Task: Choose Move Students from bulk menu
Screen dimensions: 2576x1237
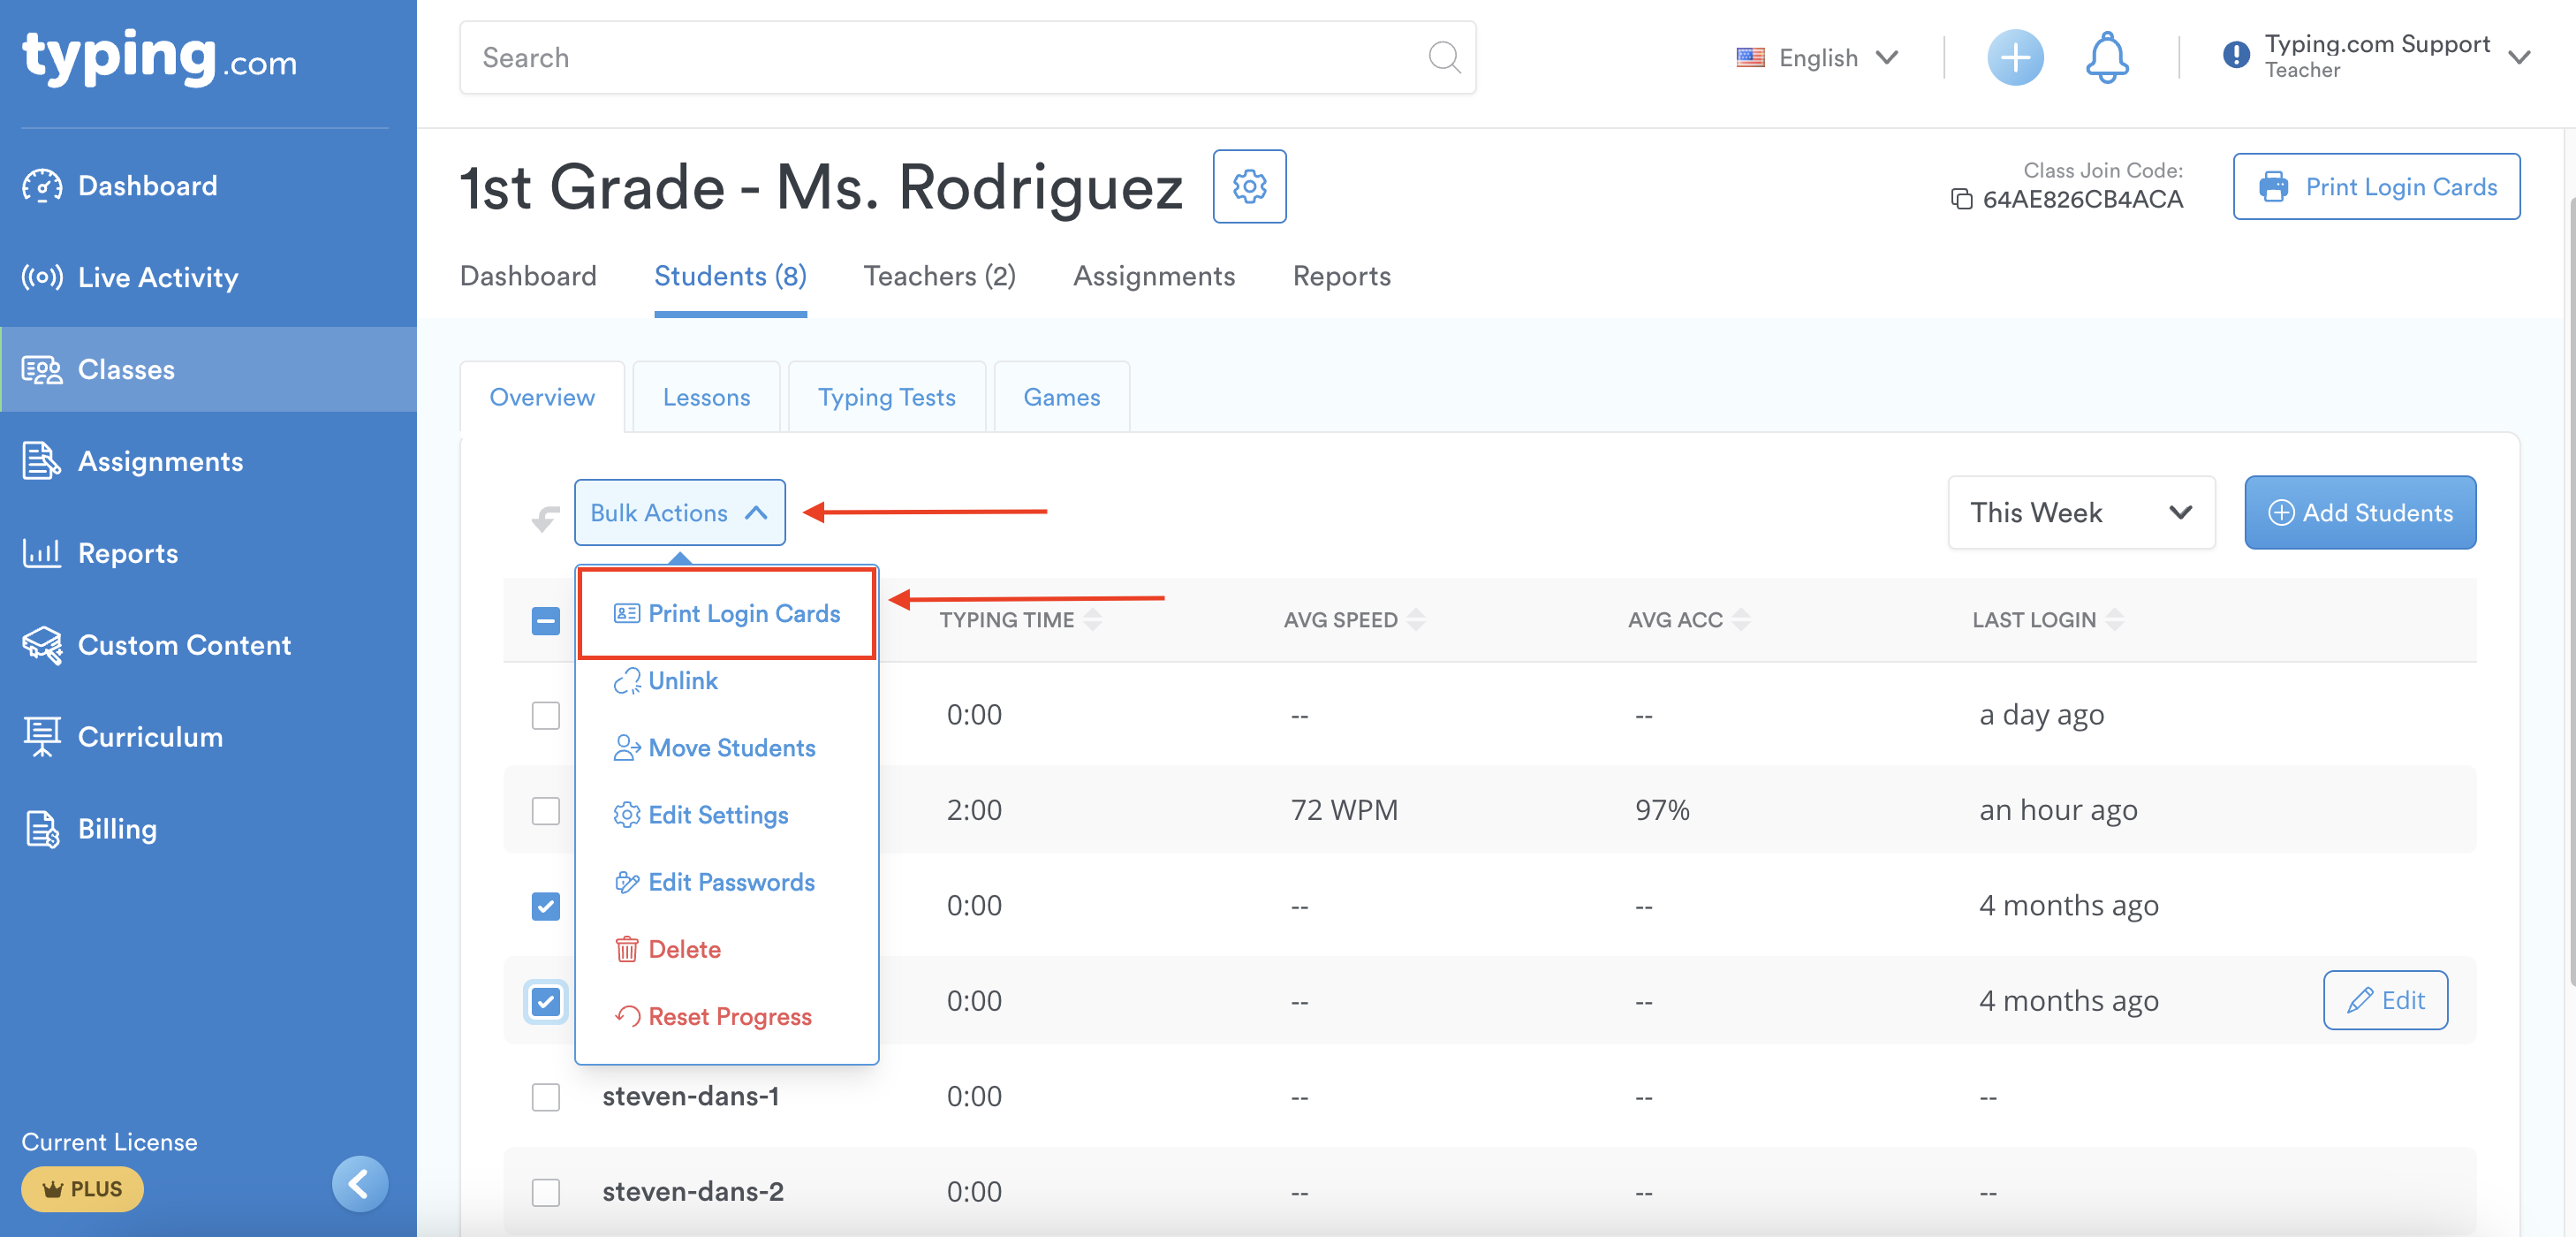Action: point(731,748)
